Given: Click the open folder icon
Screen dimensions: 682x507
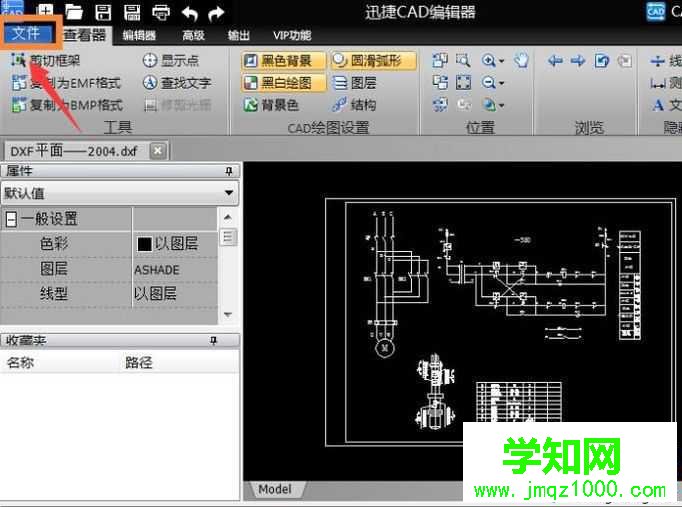Looking at the screenshot, I should coord(74,12).
